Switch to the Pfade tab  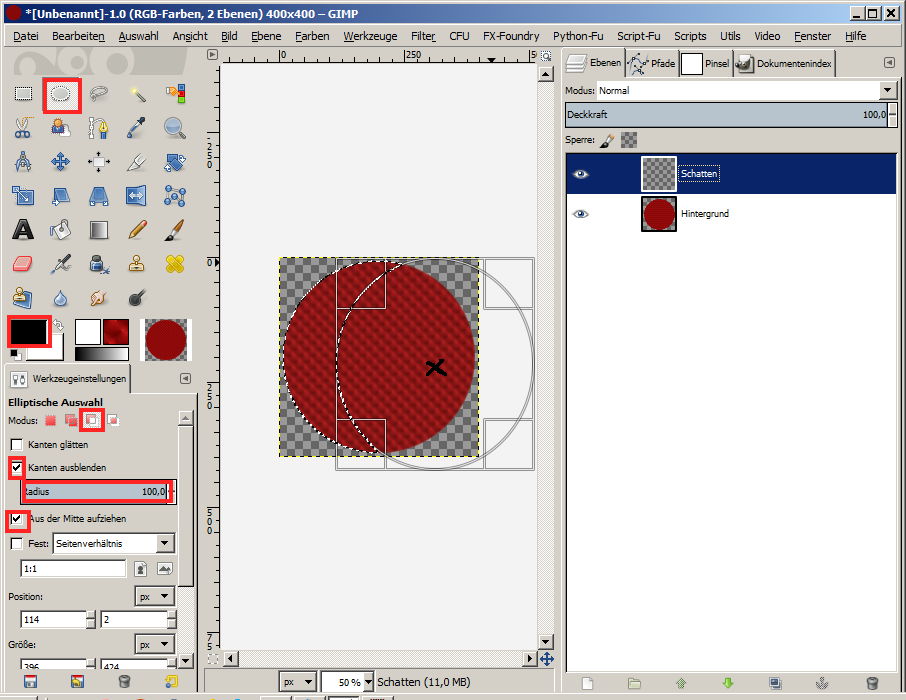[652, 64]
